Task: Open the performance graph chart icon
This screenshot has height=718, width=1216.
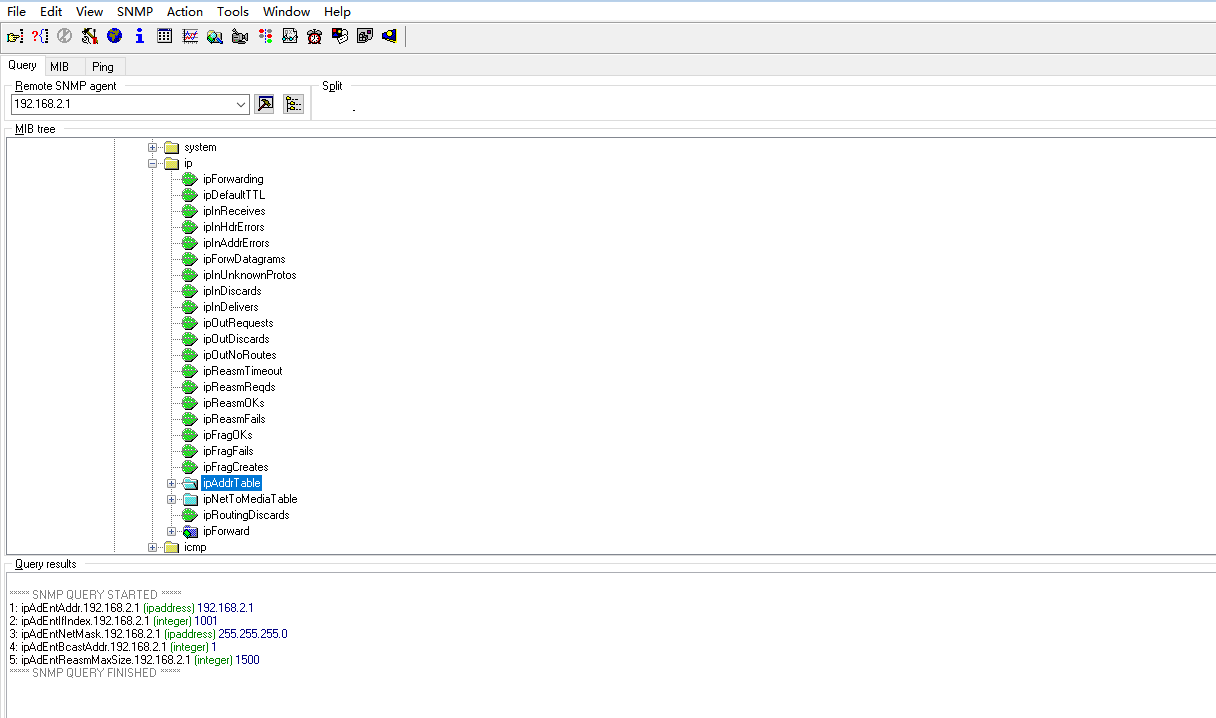Action: [x=190, y=36]
